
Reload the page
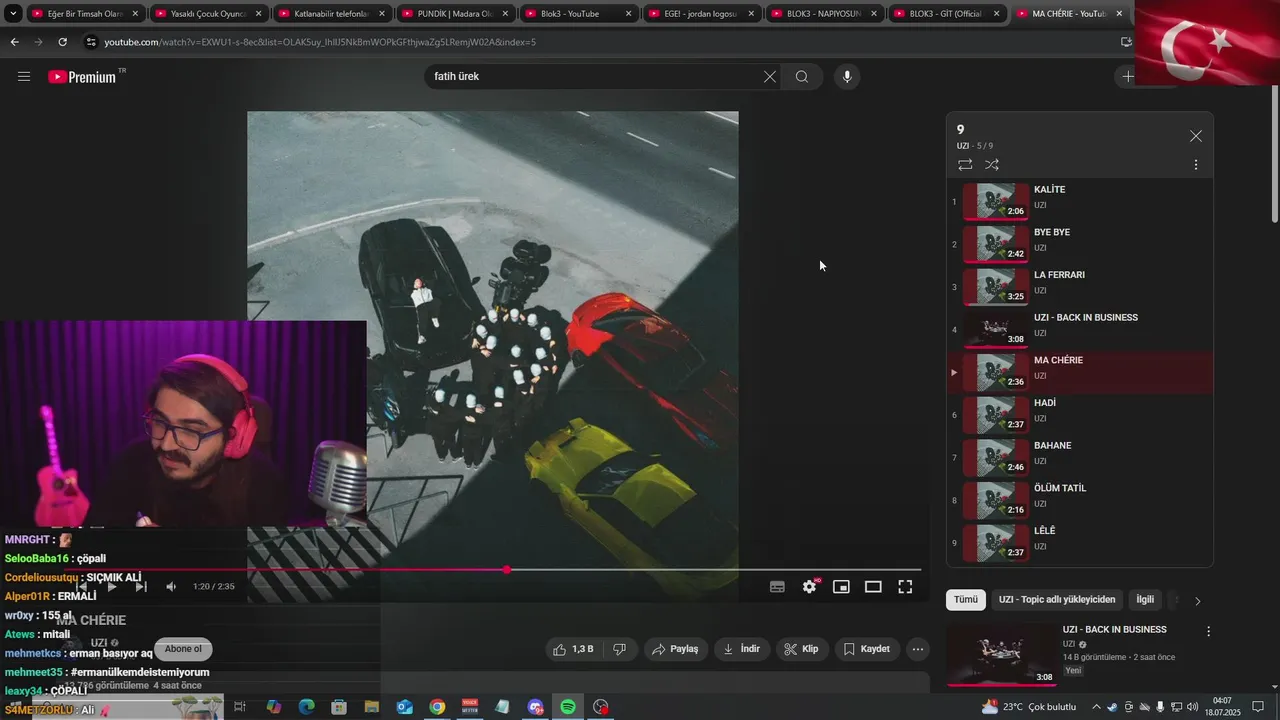pyautogui.click(x=62, y=42)
